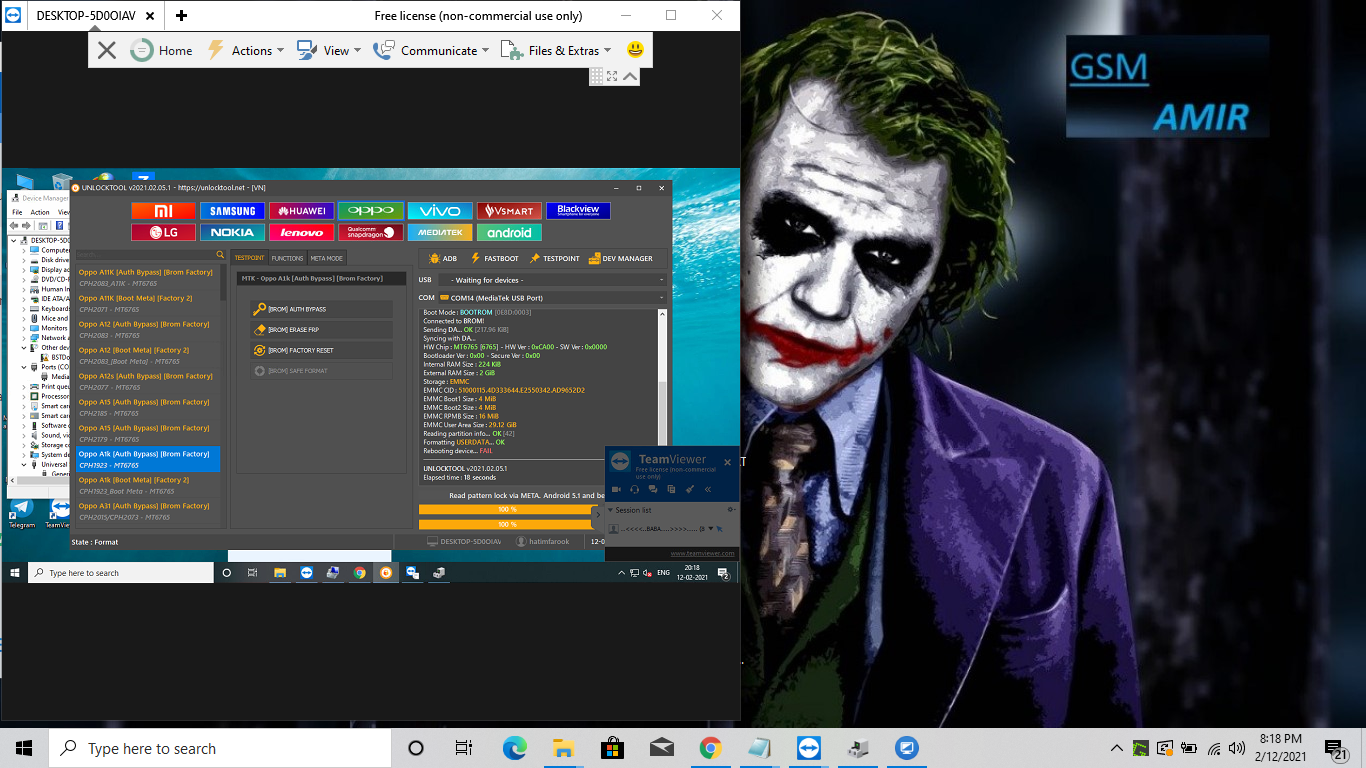Select the Samsung brand tile
Image resolution: width=1366 pixels, height=768 pixels.
point(233,211)
